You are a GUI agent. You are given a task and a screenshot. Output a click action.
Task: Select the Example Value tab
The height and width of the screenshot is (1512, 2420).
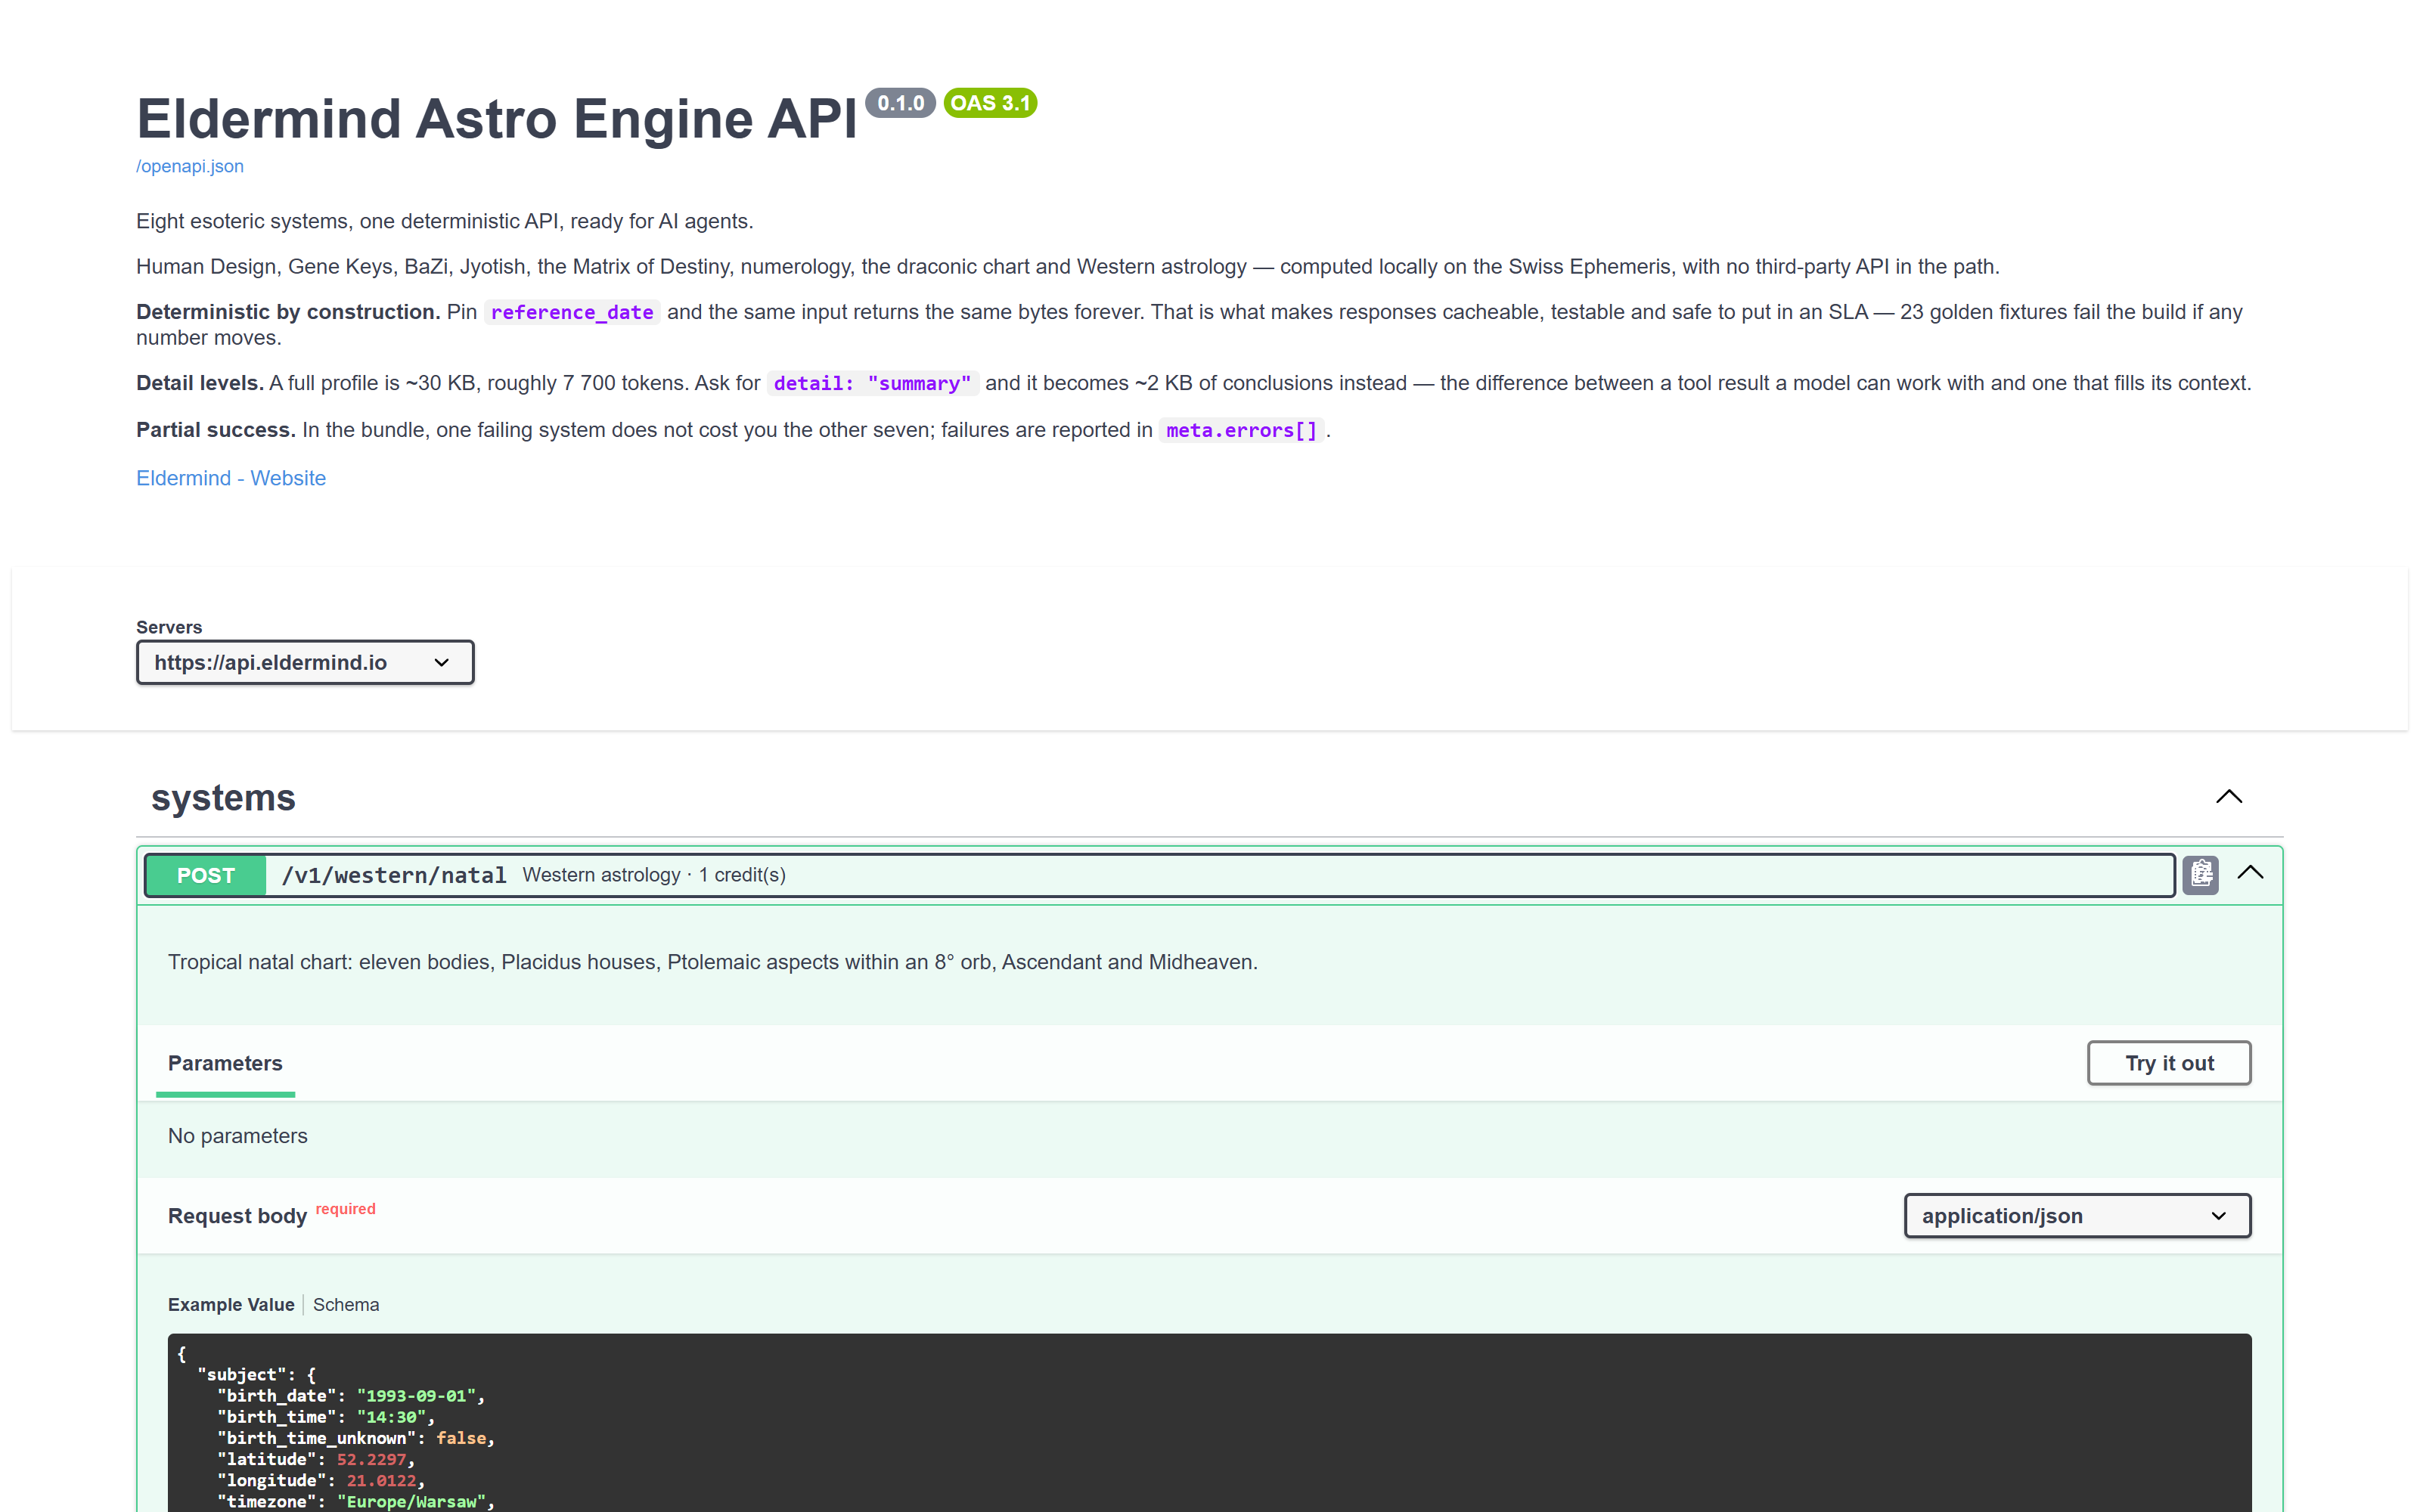(231, 1305)
